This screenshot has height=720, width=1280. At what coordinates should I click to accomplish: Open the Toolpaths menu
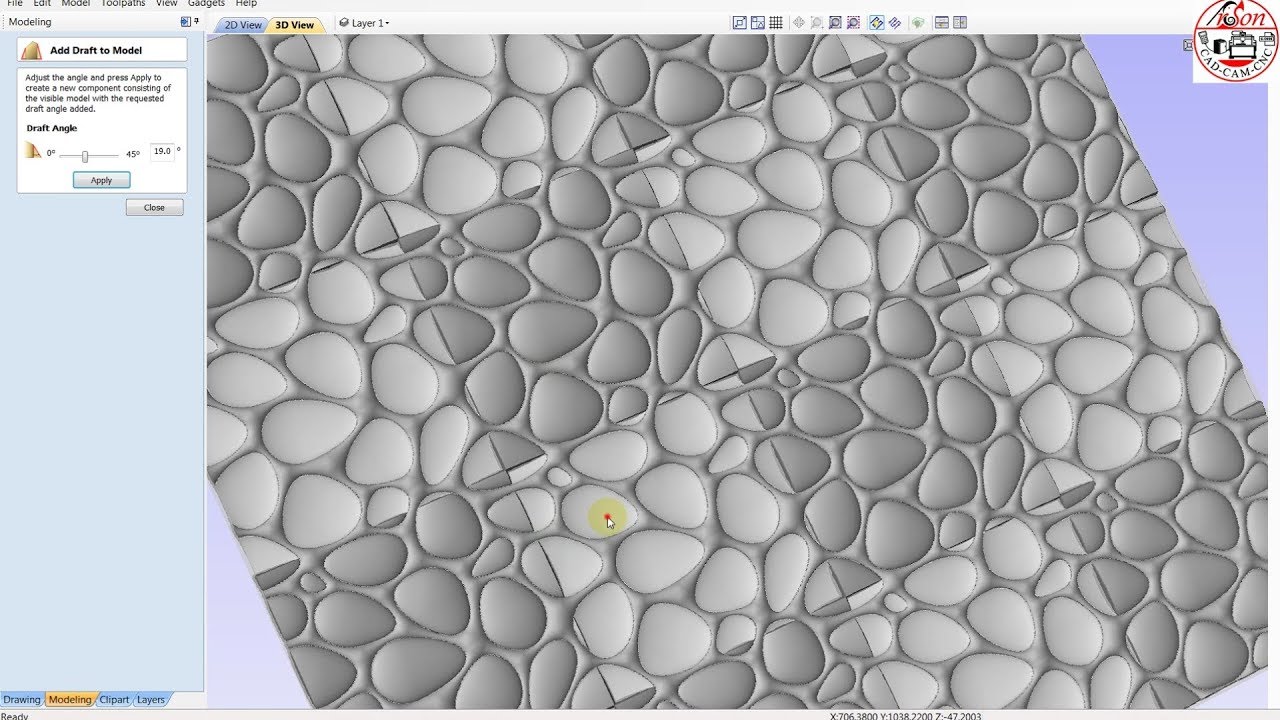coord(123,4)
